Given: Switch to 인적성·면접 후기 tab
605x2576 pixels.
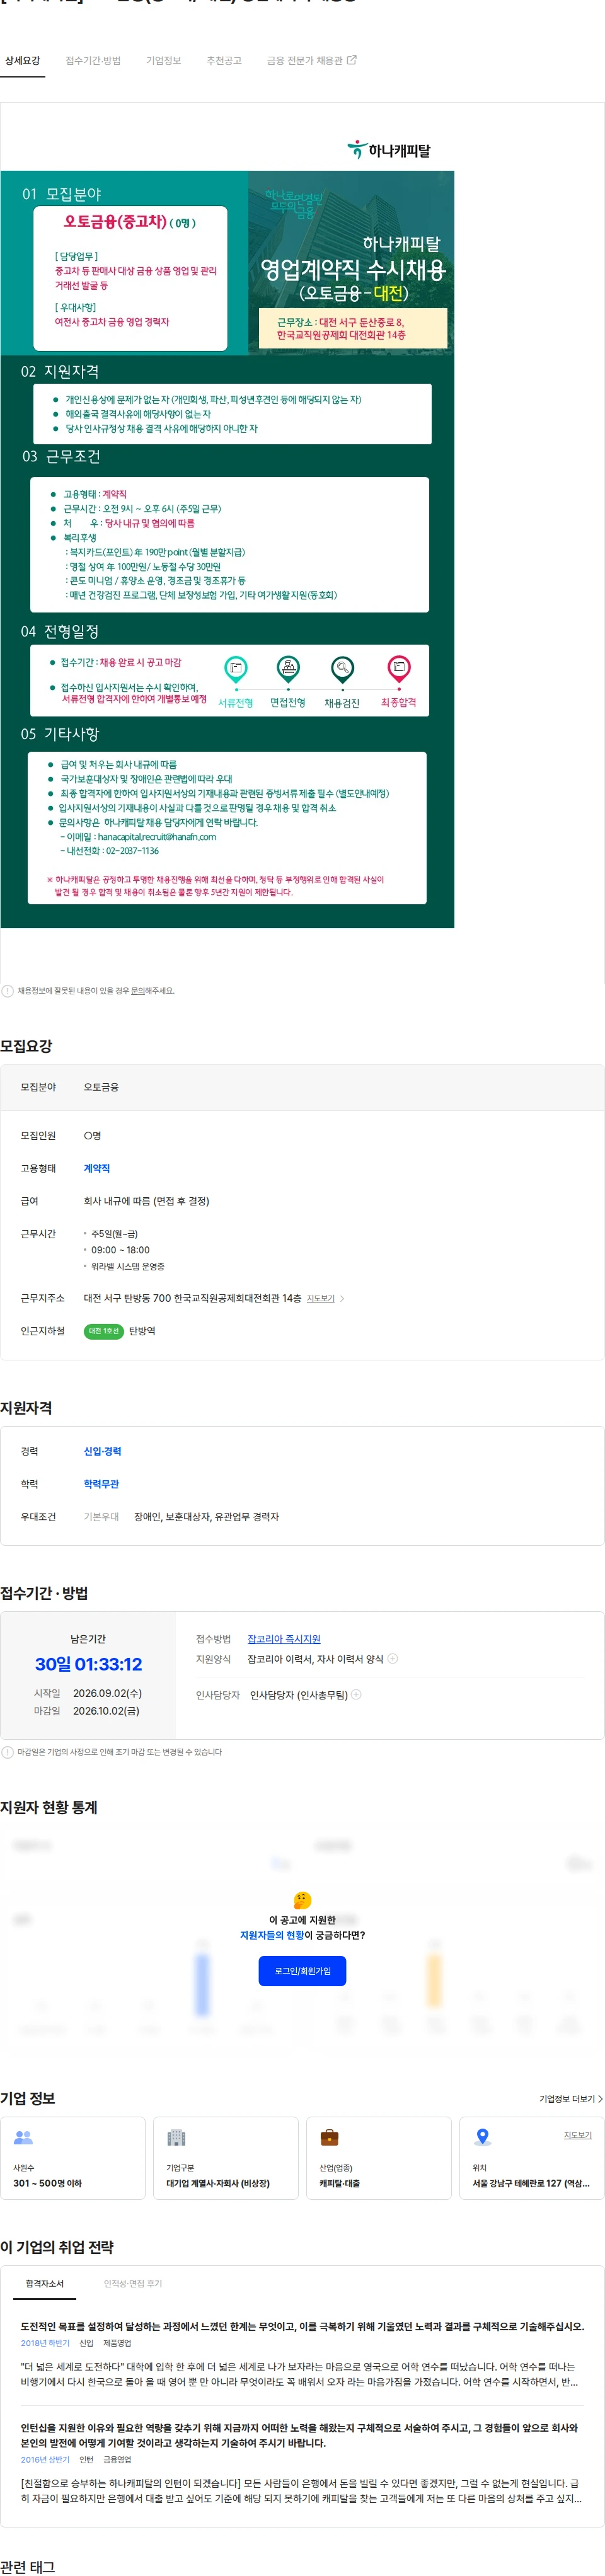Looking at the screenshot, I should 132,2283.
